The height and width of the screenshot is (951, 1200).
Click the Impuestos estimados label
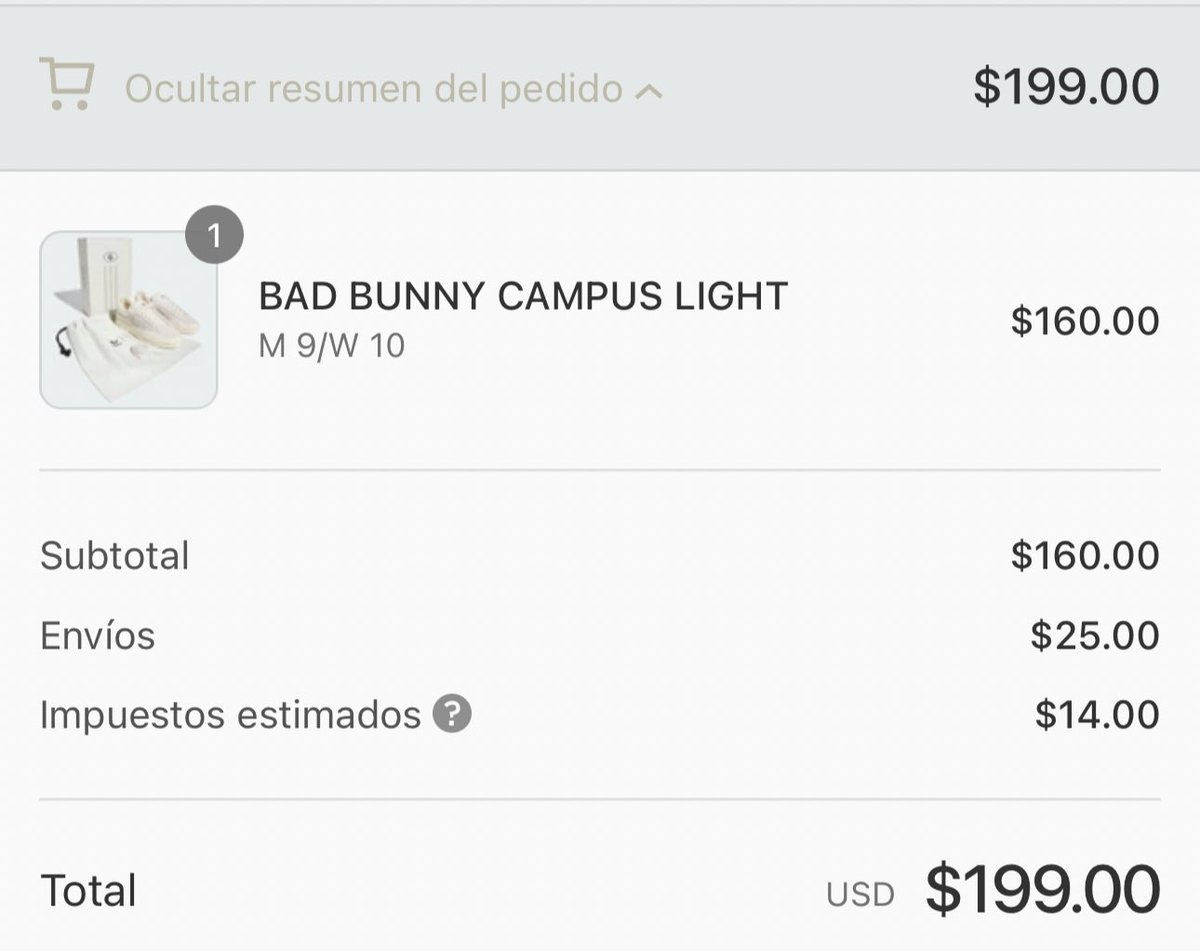tap(230, 715)
